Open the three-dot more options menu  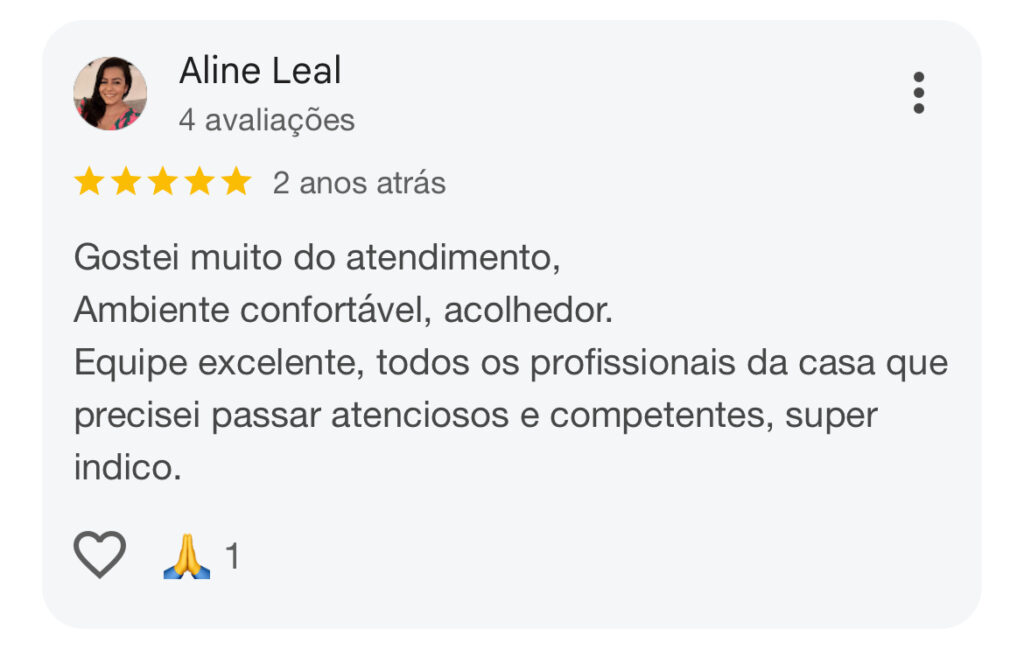point(918,93)
